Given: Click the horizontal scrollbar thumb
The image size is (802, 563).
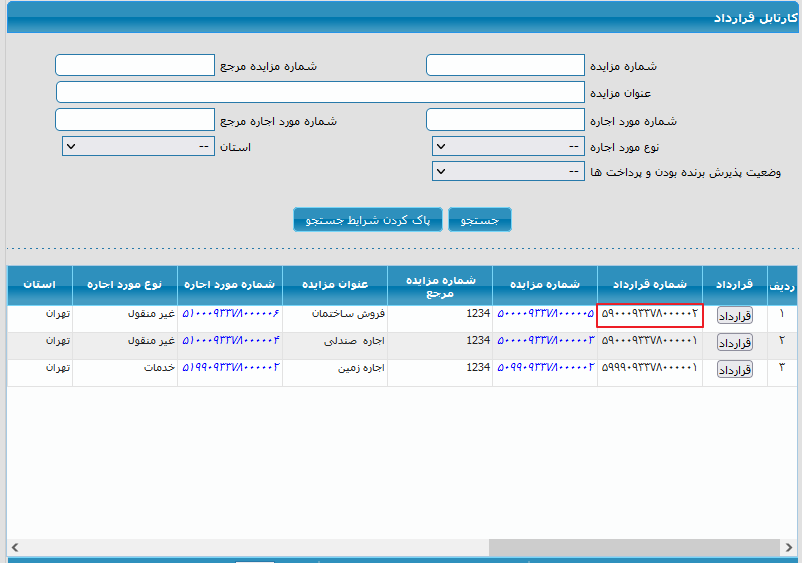Looking at the screenshot, I should click(x=634, y=547).
